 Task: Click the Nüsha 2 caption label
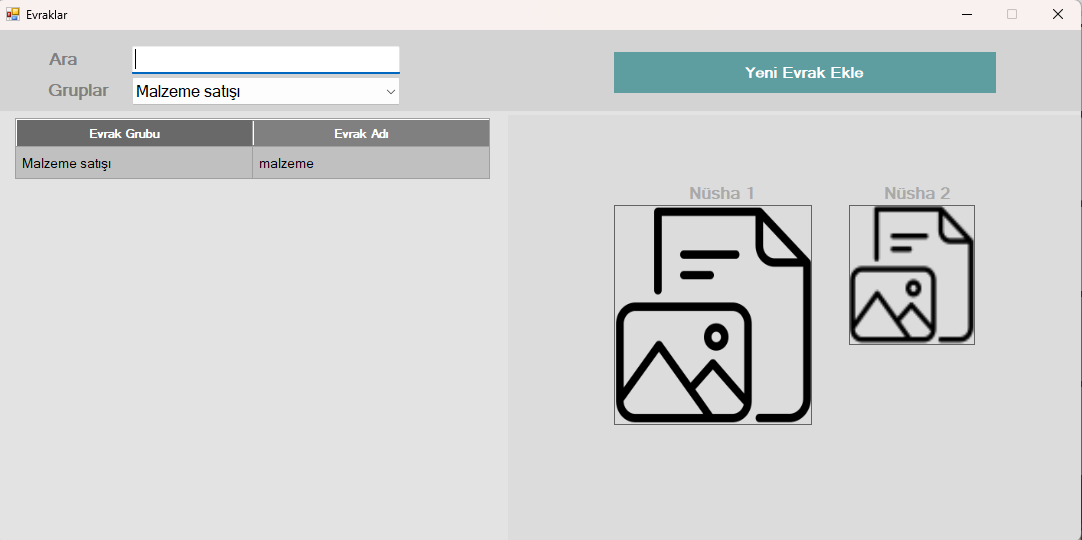tap(916, 193)
